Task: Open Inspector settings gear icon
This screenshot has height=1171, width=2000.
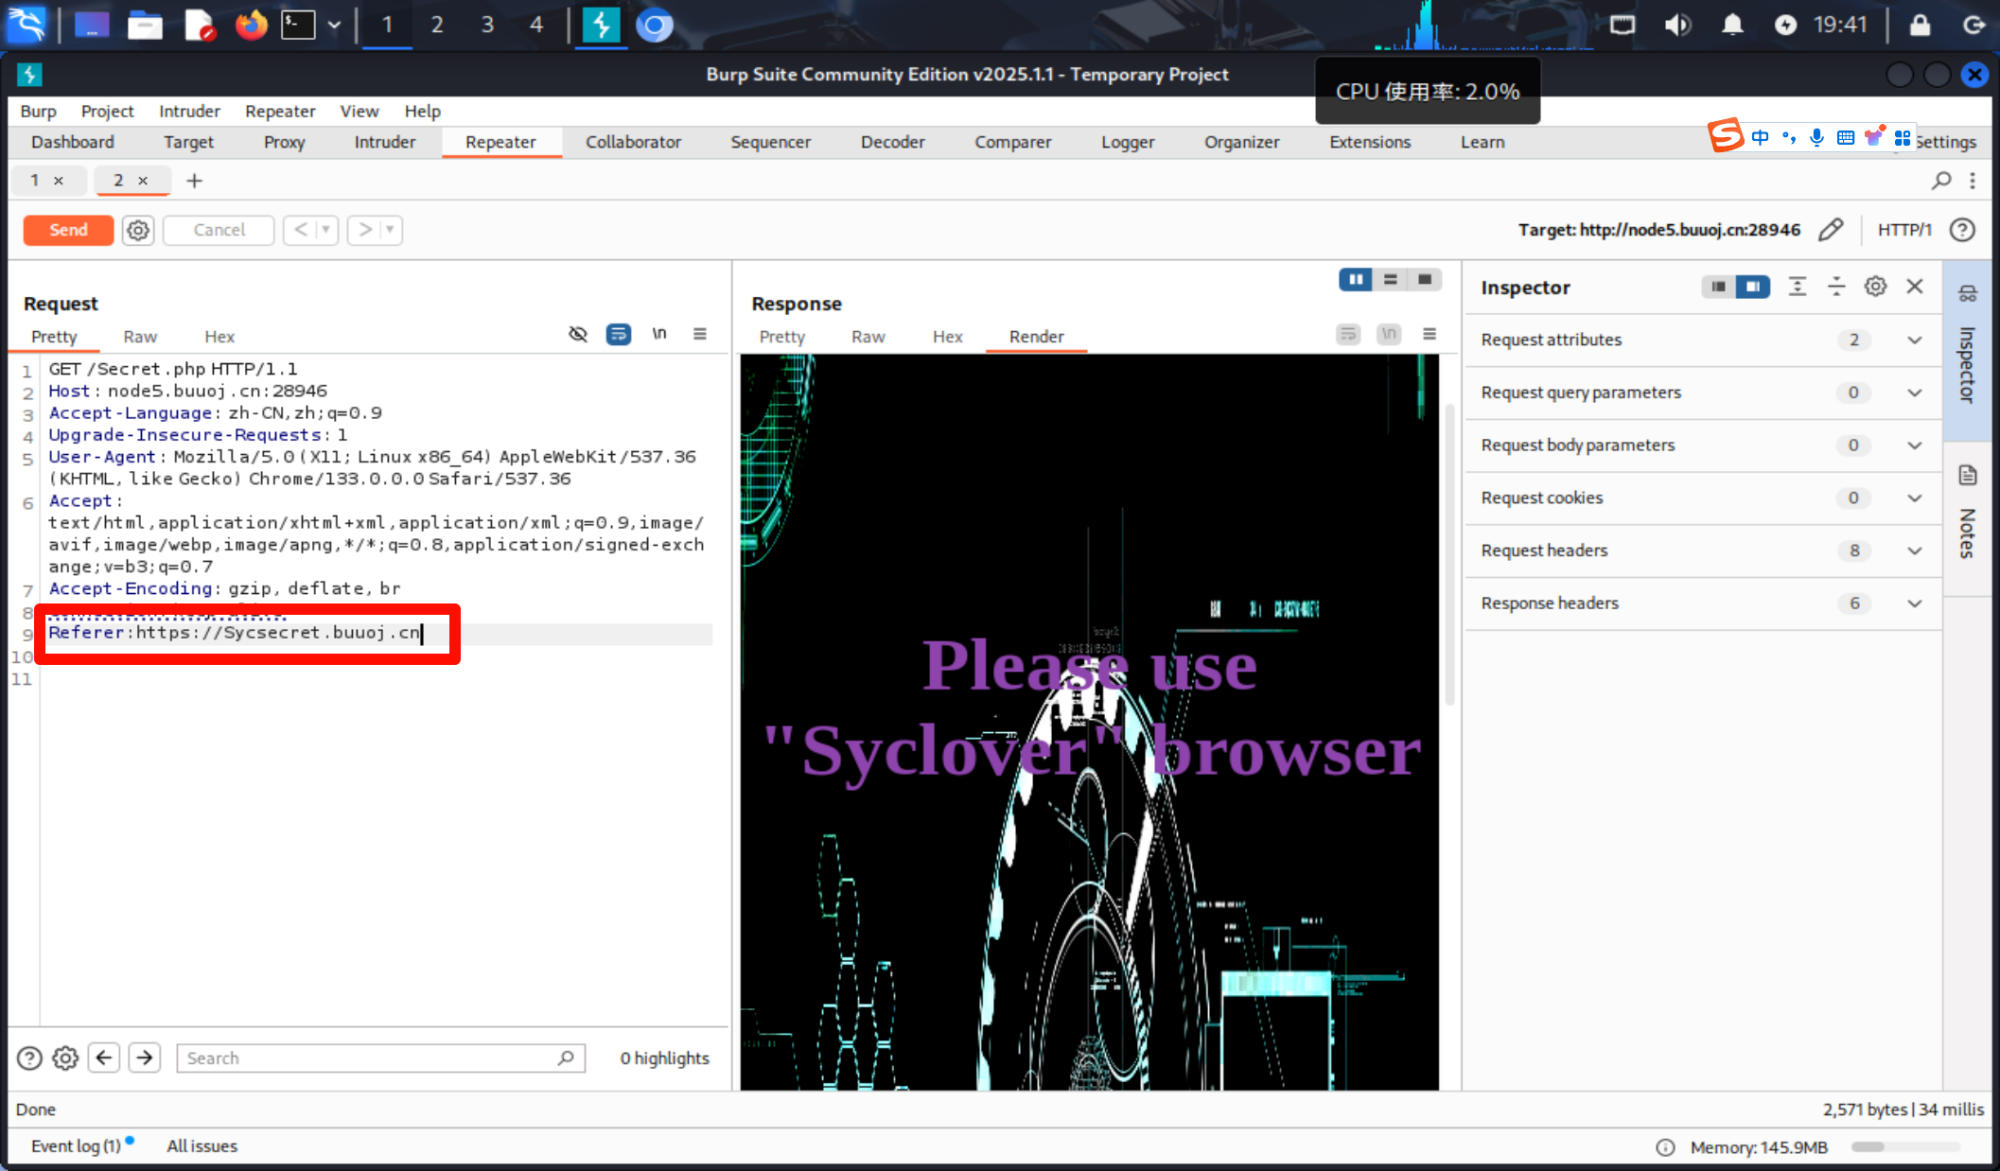Action: pyautogui.click(x=1875, y=287)
